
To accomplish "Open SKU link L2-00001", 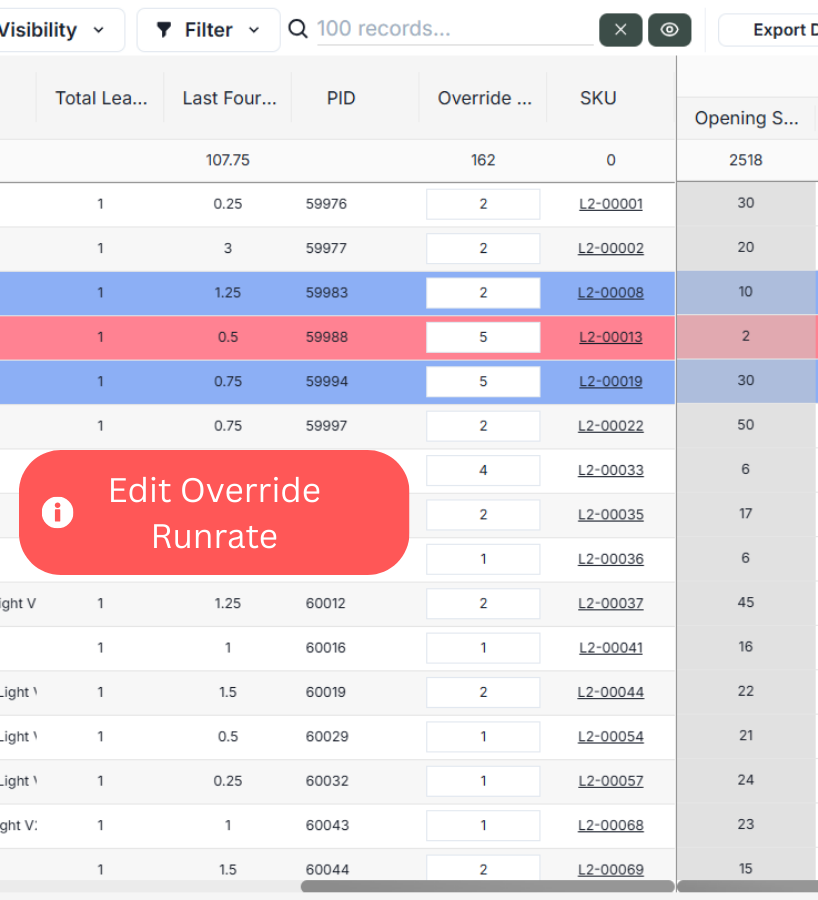I will pyautogui.click(x=610, y=204).
